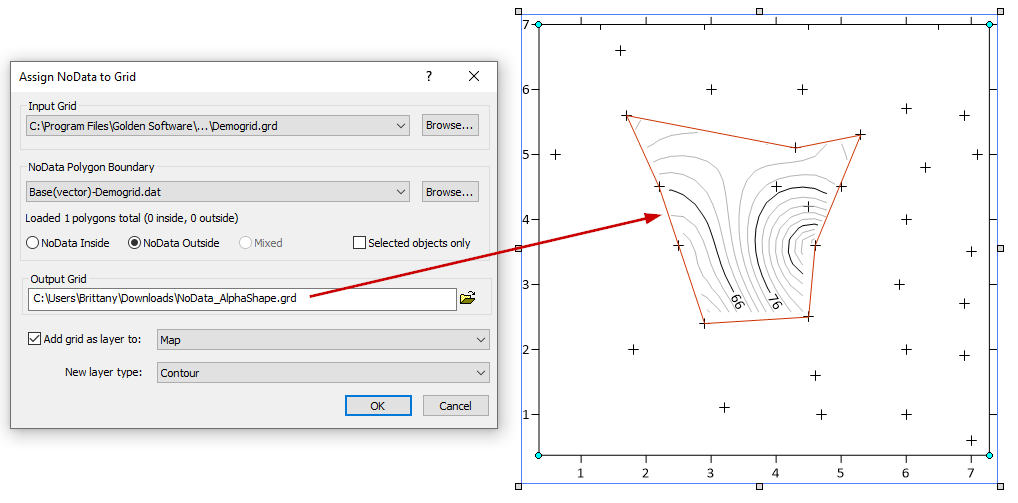Screen dimensions: 1018x503
Task: Click the Y axis label 7
Action: (x=526, y=24)
